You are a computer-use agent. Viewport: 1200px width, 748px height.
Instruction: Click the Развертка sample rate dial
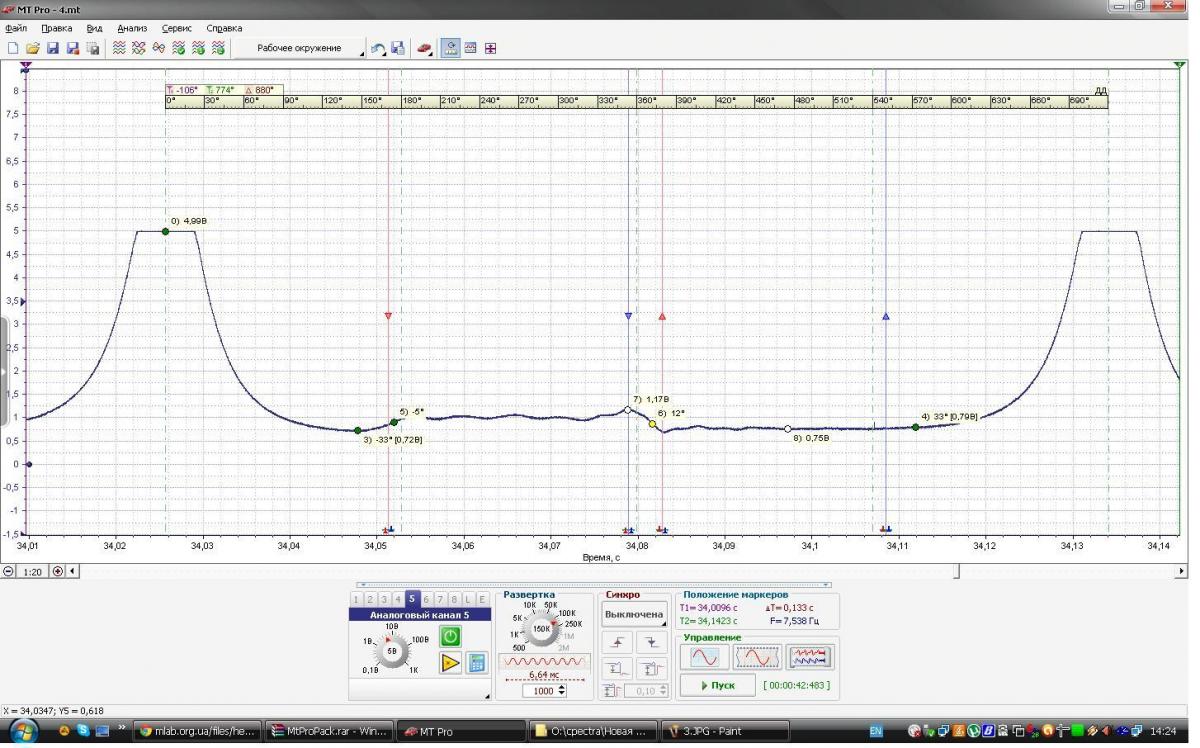(541, 628)
